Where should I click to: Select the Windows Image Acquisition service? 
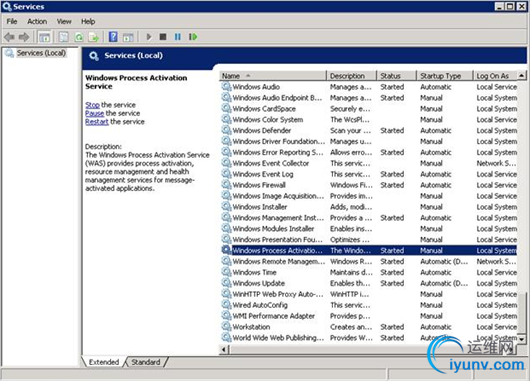click(x=369, y=196)
